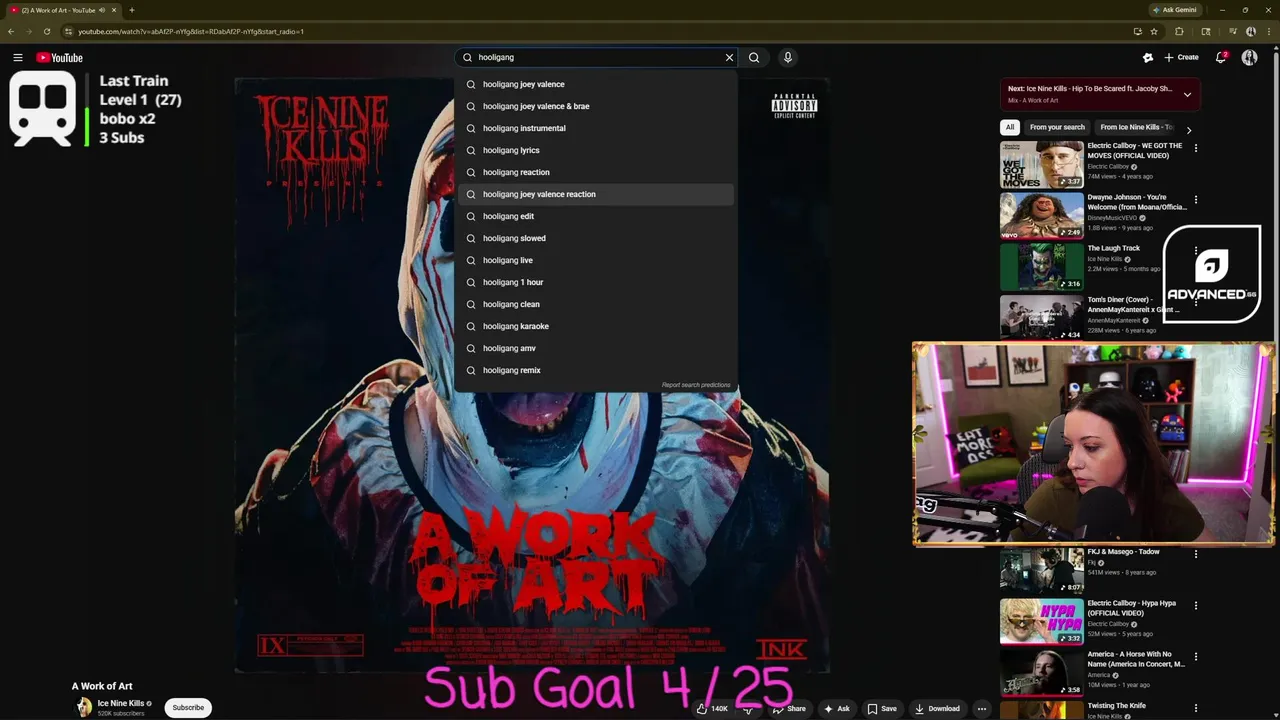Pick the 'hooligang remix' suggestion

pyautogui.click(x=595, y=370)
